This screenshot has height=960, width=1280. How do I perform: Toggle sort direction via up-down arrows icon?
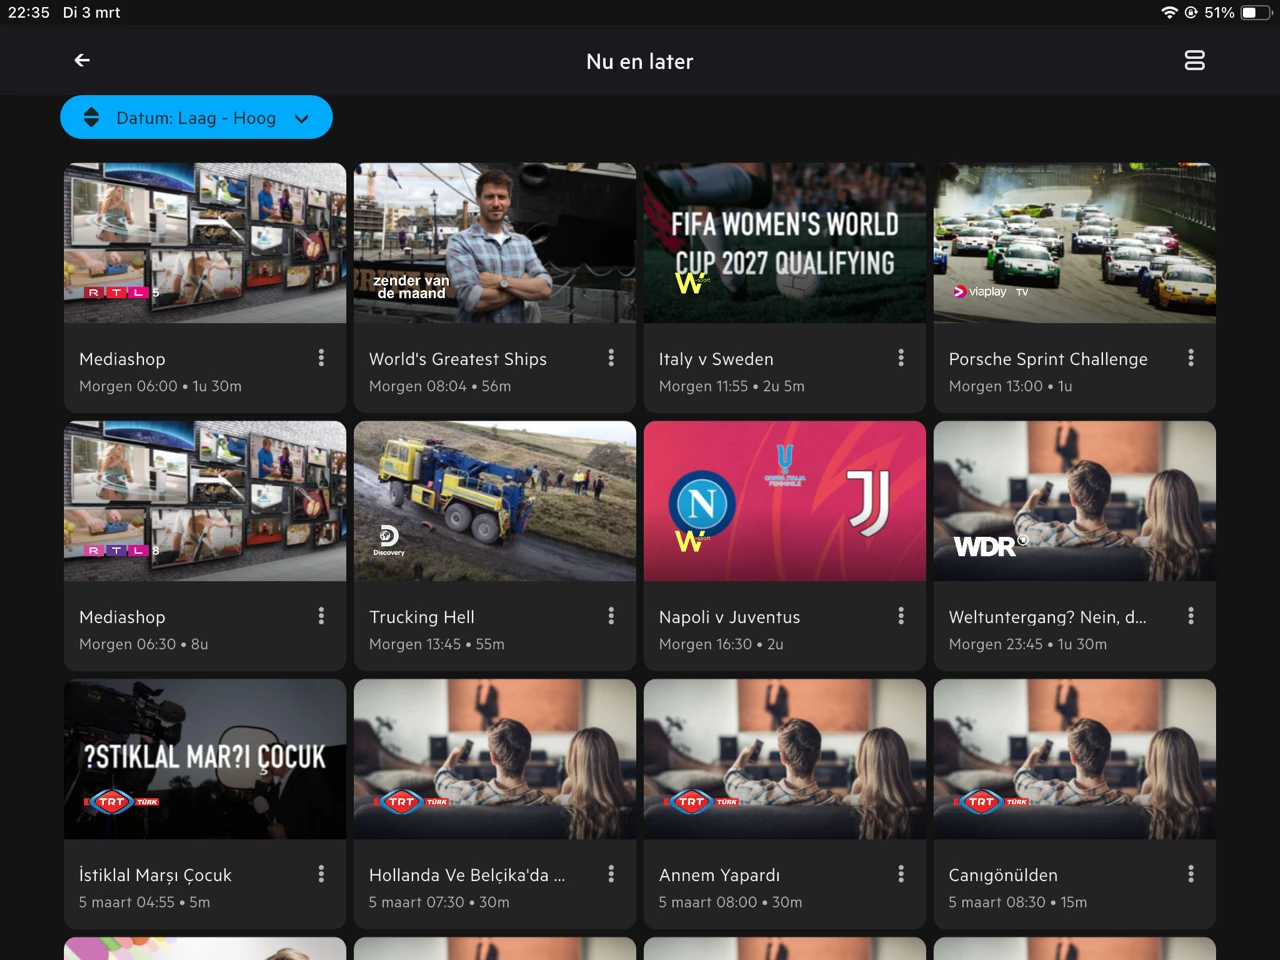pyautogui.click(x=91, y=118)
